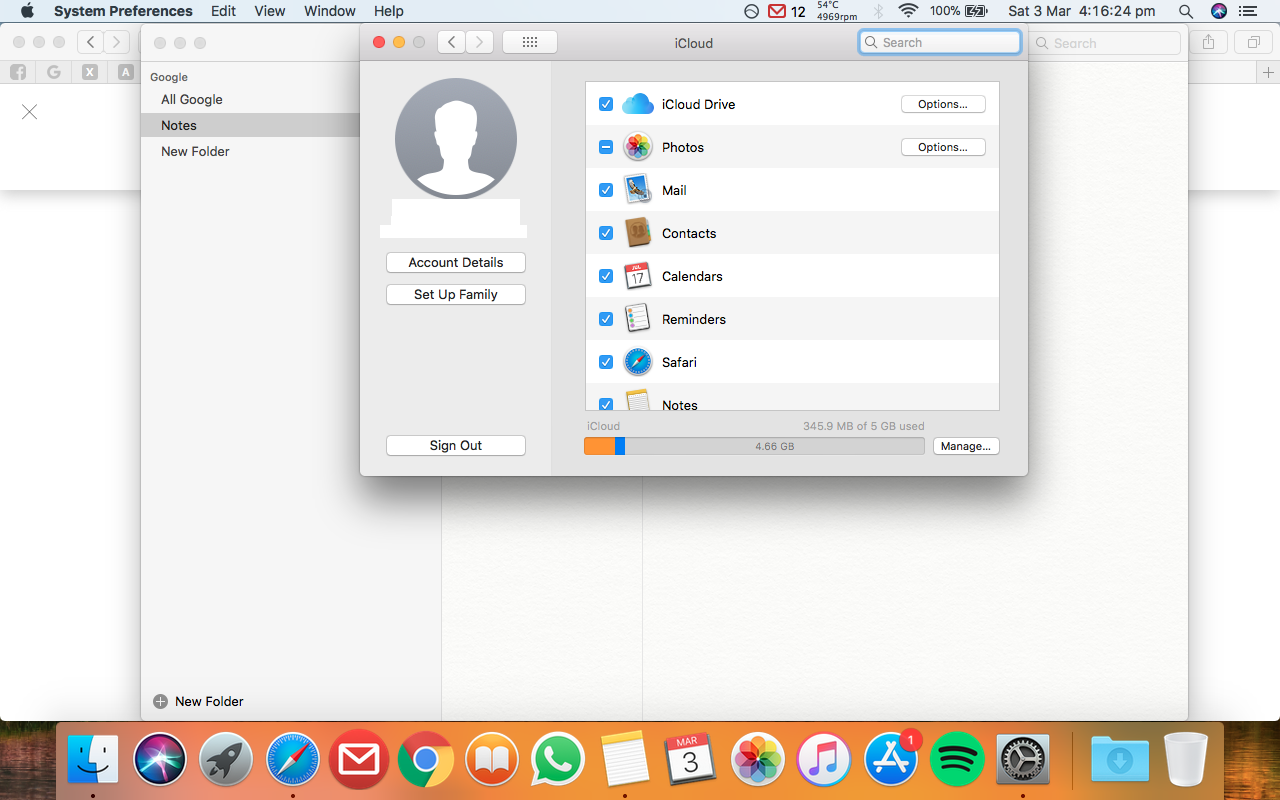Click the Reminders icon in iCloud list

pyautogui.click(x=638, y=319)
